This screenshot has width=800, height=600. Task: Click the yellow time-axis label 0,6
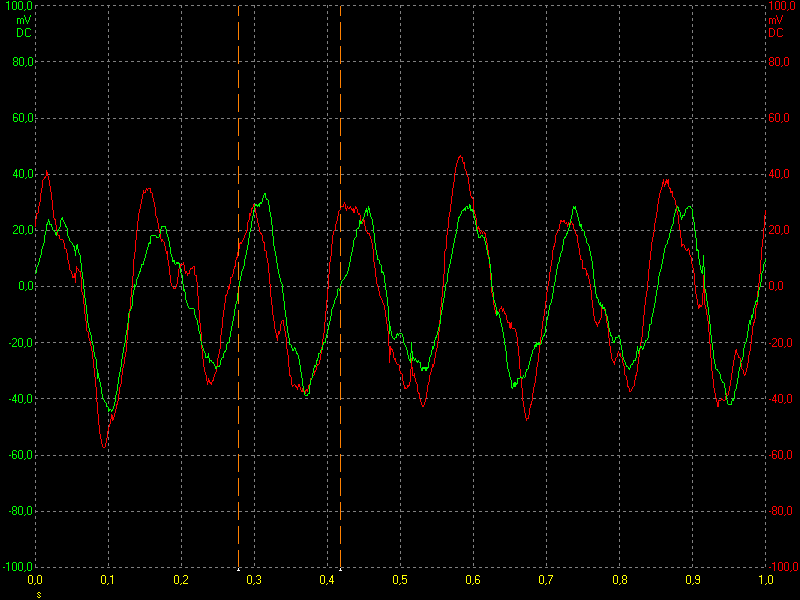[x=473, y=580]
